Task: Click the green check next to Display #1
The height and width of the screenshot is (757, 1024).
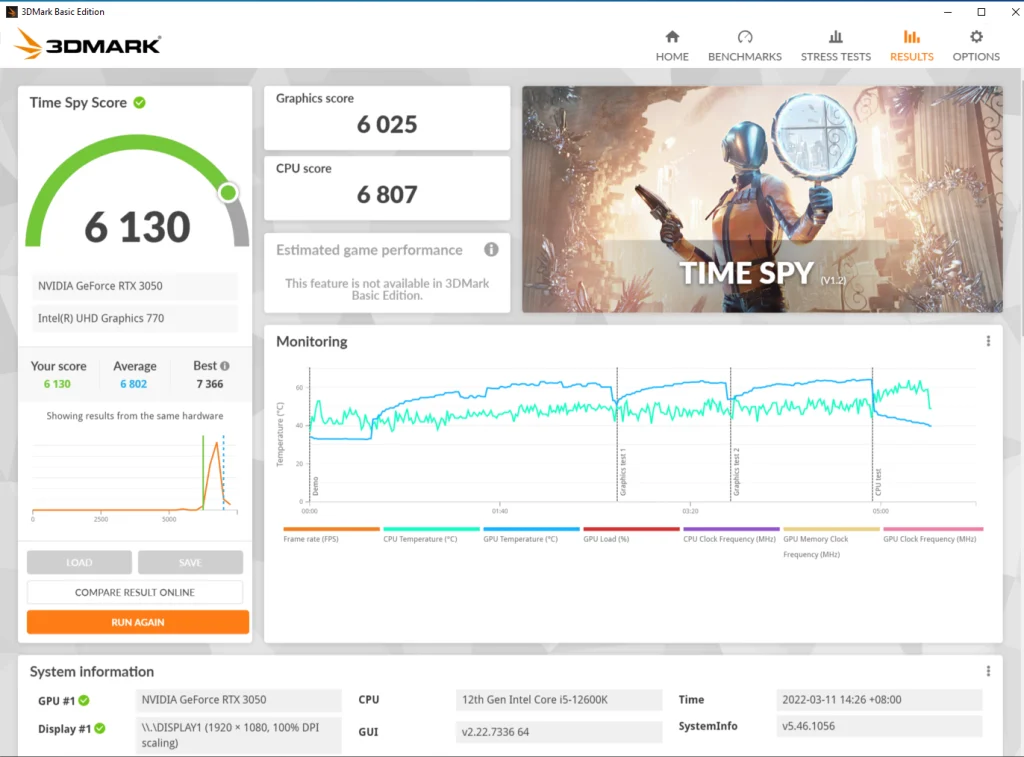Action: (x=99, y=728)
